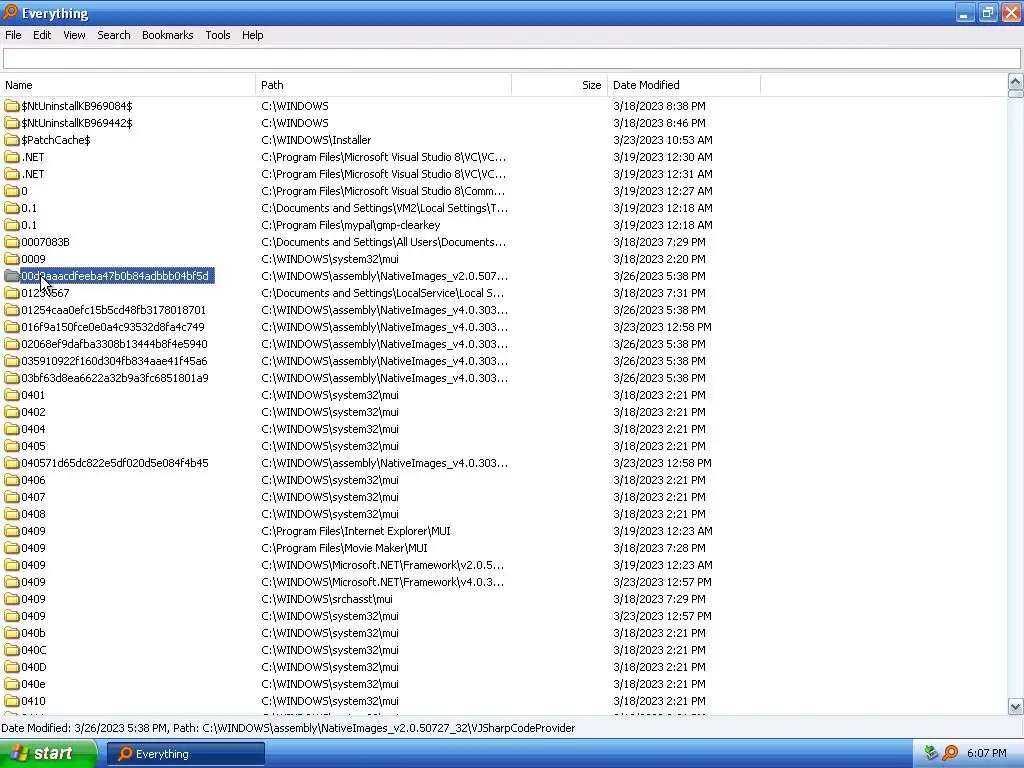Click folder icon of 0402

12,411
